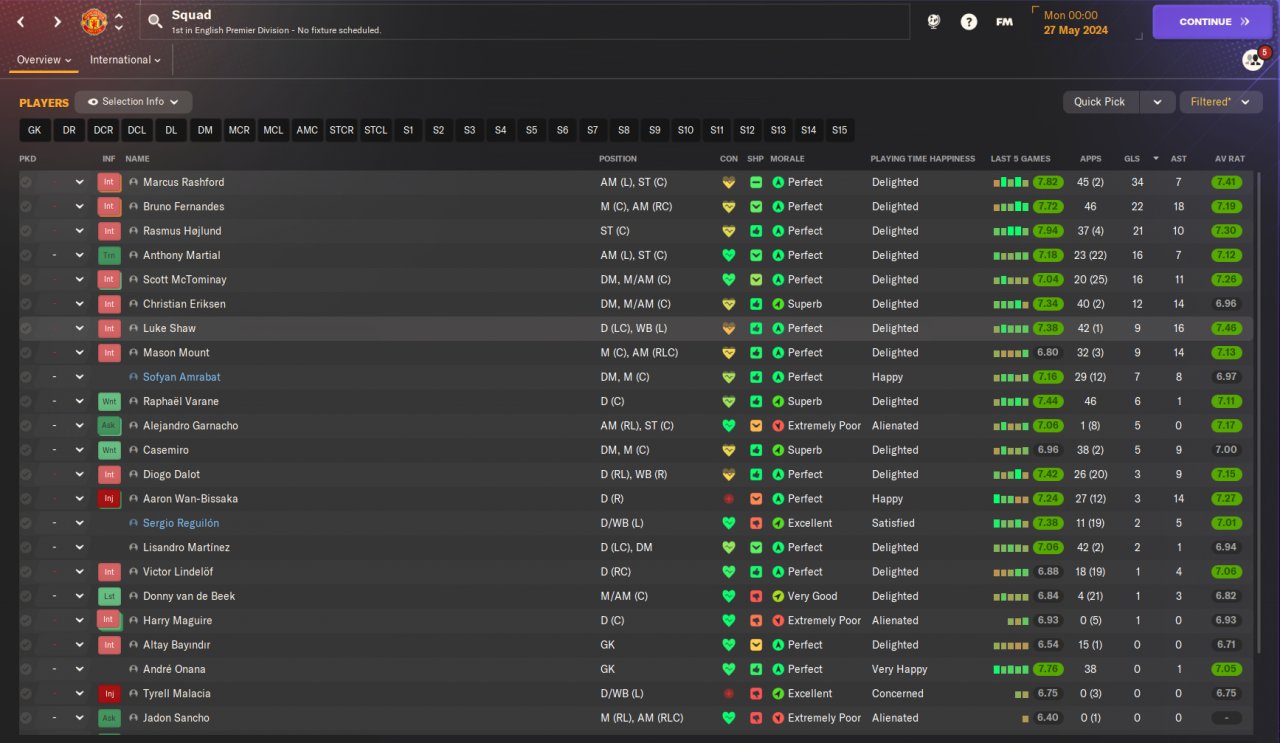1280x743 pixels.
Task: Open the Selection Info dropdown
Action: pos(134,102)
